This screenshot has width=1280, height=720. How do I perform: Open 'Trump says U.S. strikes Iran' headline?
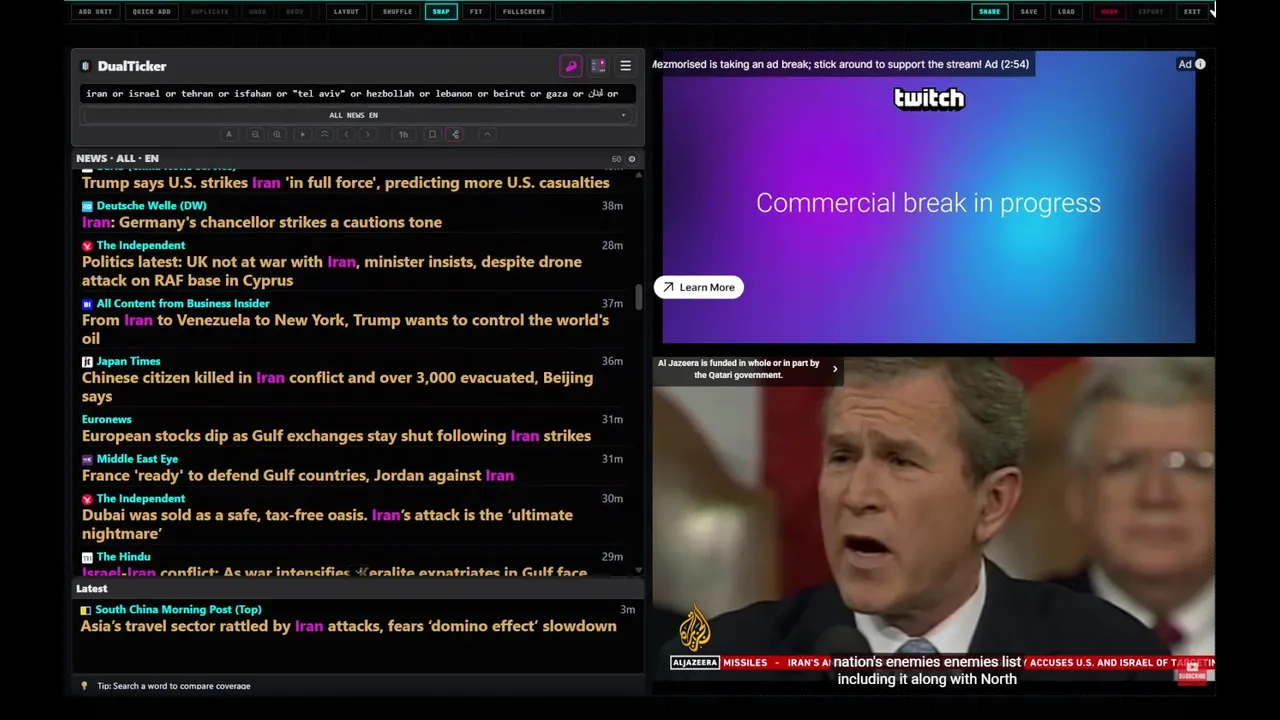(345, 183)
